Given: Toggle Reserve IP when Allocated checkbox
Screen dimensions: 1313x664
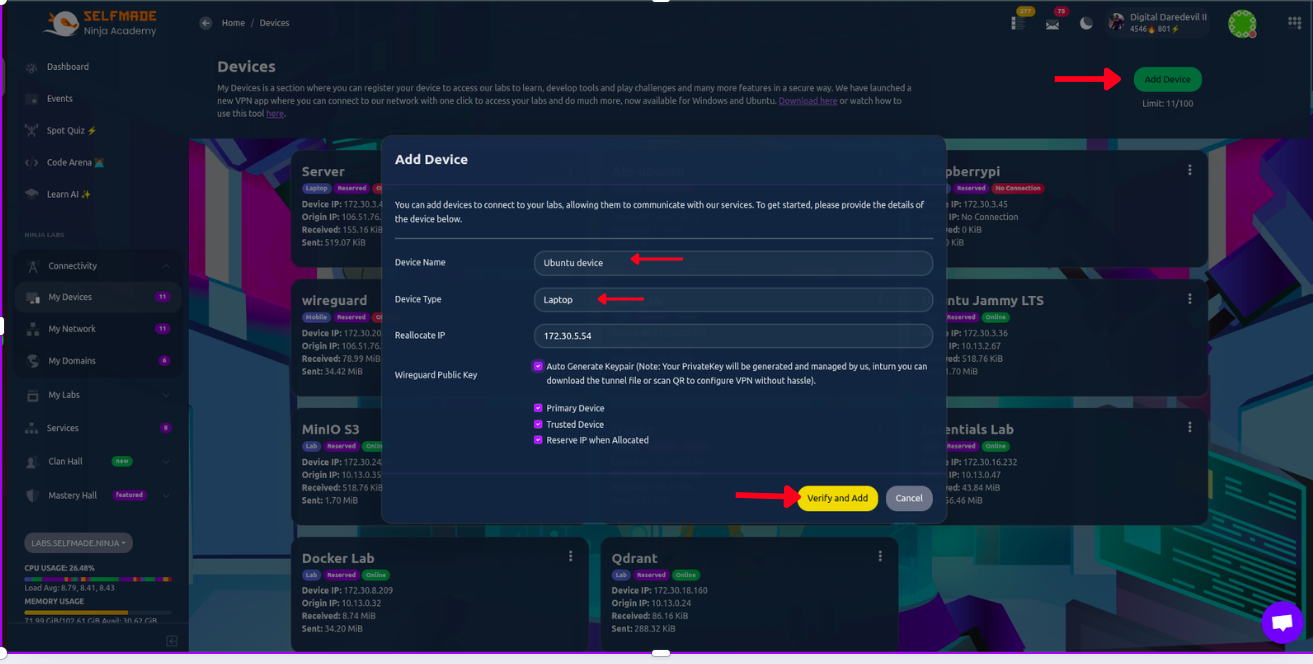Looking at the screenshot, I should [538, 440].
